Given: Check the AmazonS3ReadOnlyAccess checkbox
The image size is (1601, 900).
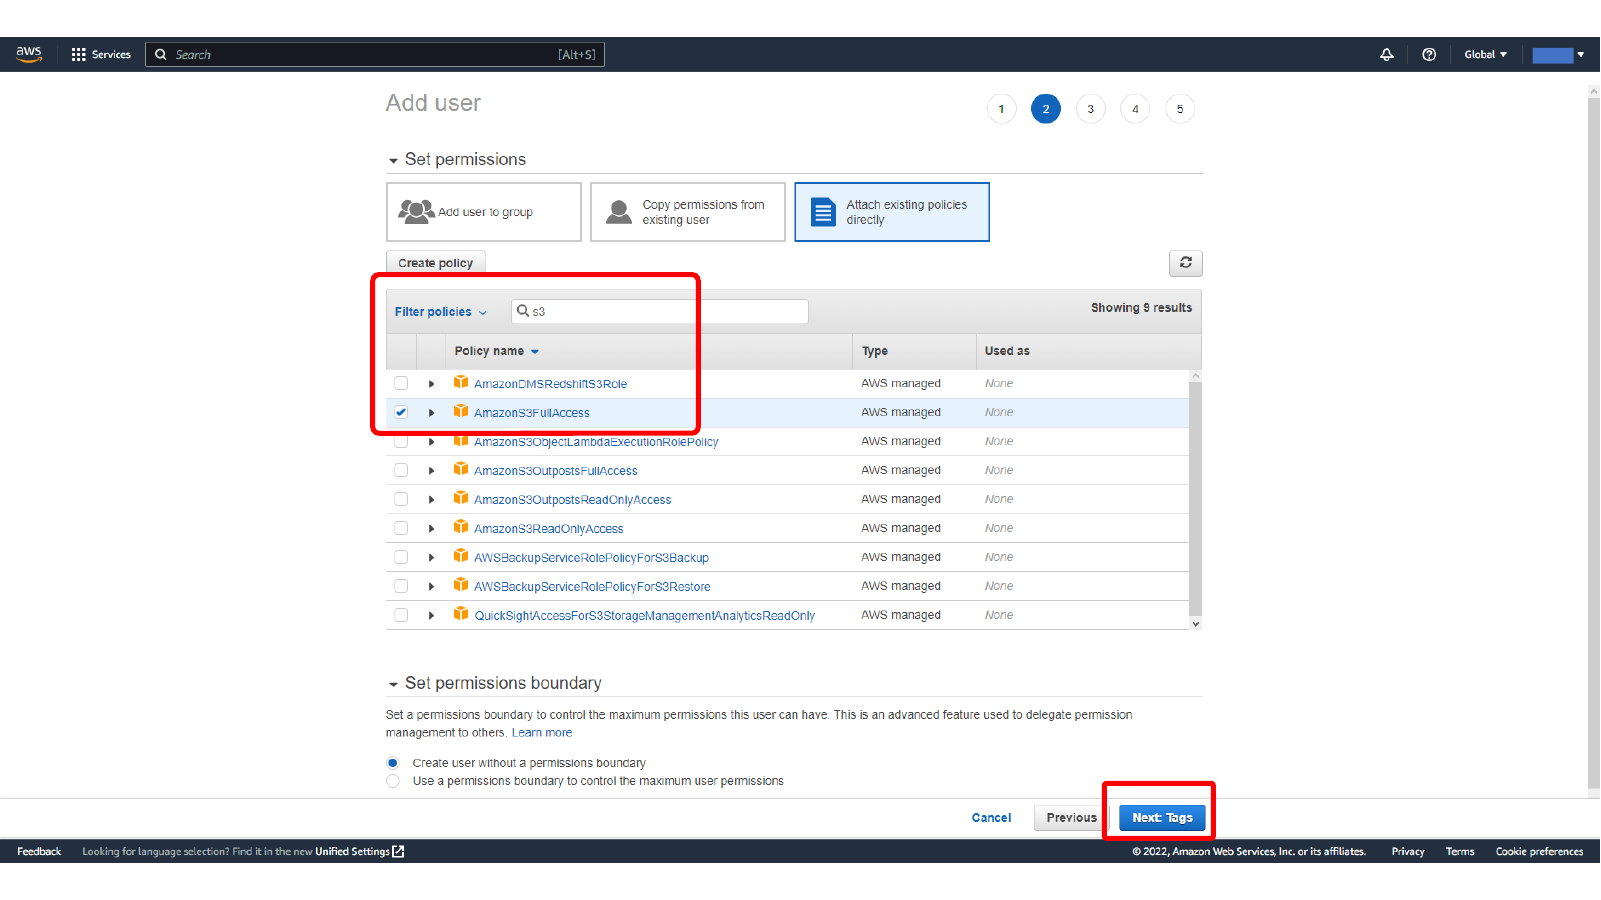Looking at the screenshot, I should (x=401, y=528).
